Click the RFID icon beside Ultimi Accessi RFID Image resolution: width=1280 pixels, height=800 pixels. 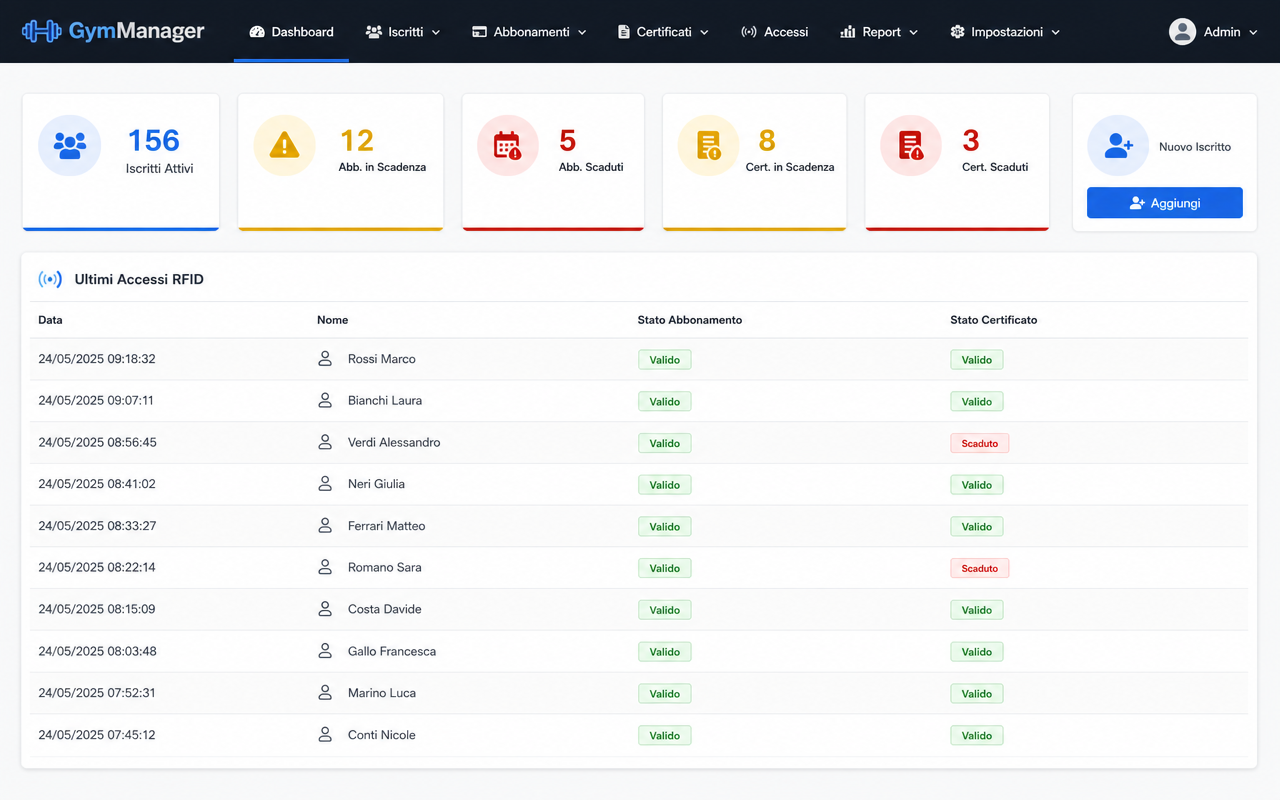tap(50, 279)
